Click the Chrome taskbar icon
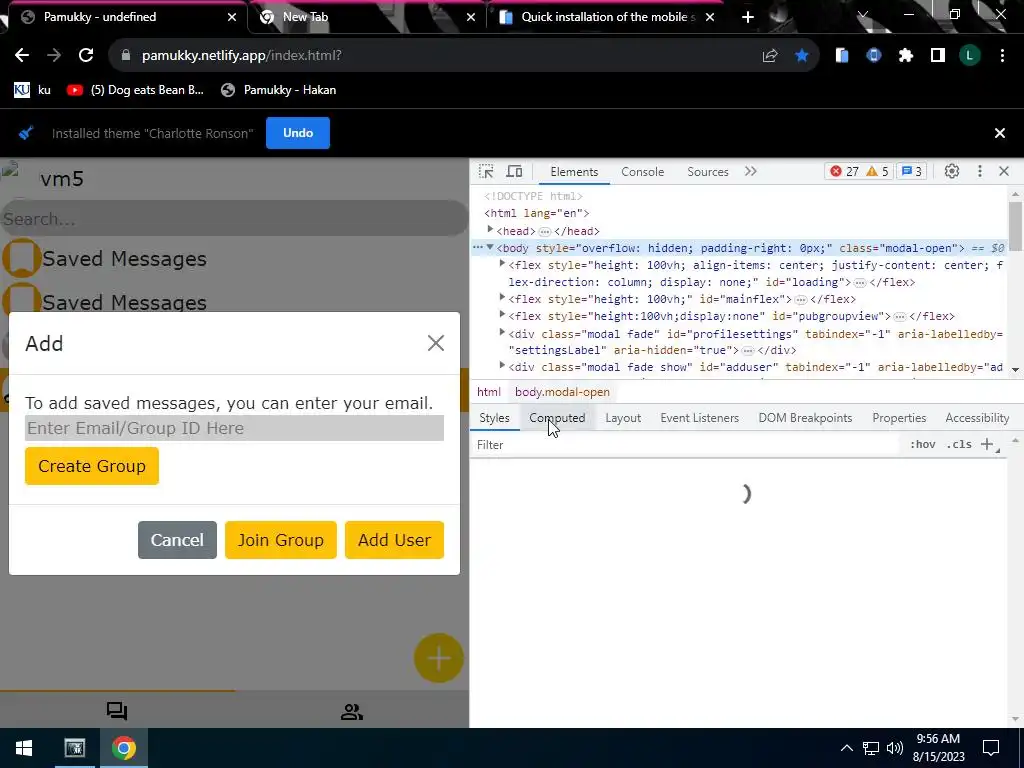Screen dimensions: 1024x768 123,748
